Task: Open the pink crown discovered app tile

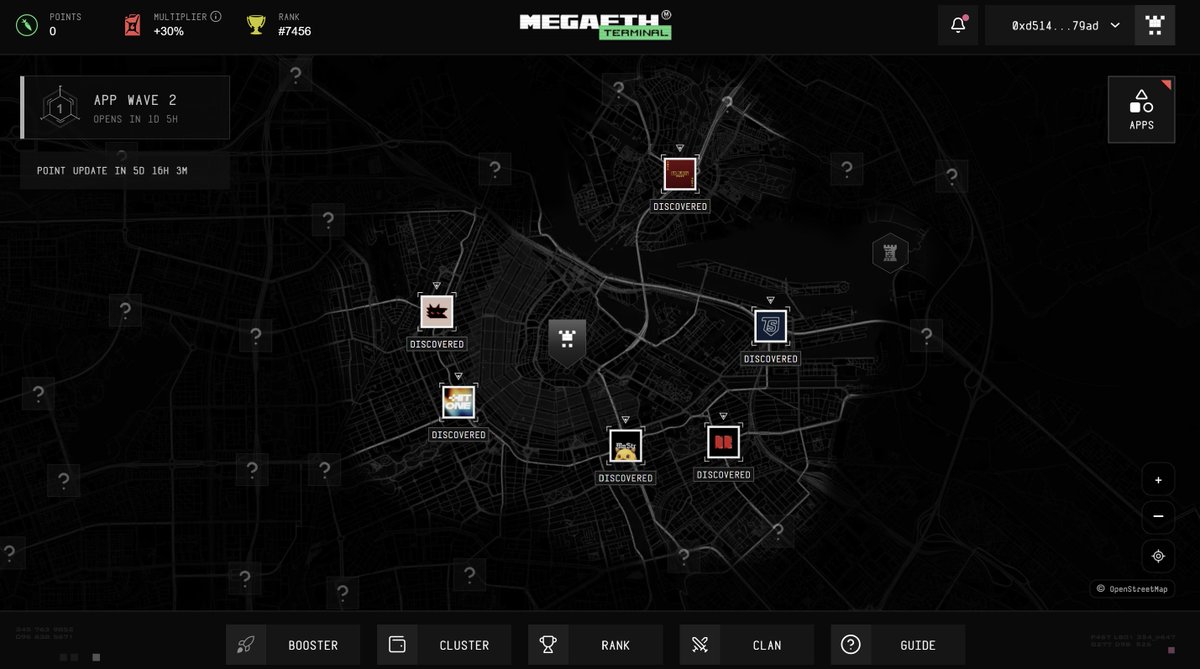Action: point(437,311)
